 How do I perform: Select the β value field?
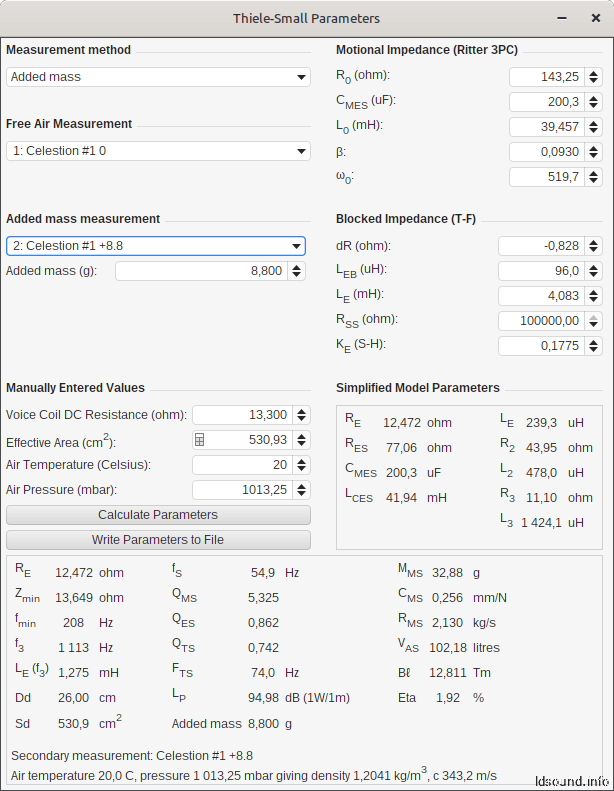(547, 152)
